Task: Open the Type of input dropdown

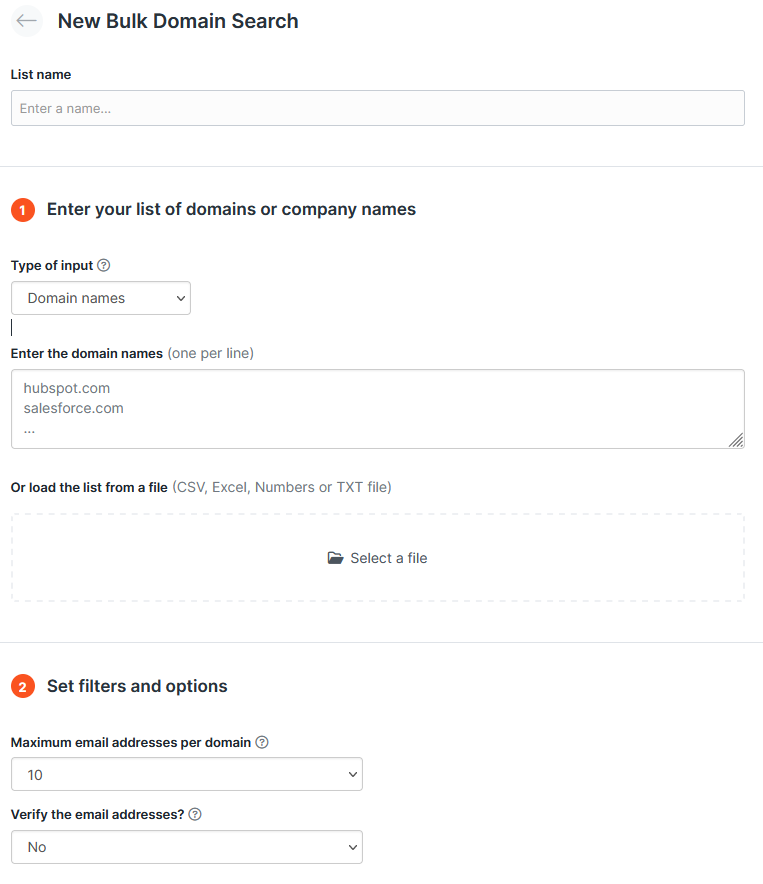Action: (x=101, y=298)
